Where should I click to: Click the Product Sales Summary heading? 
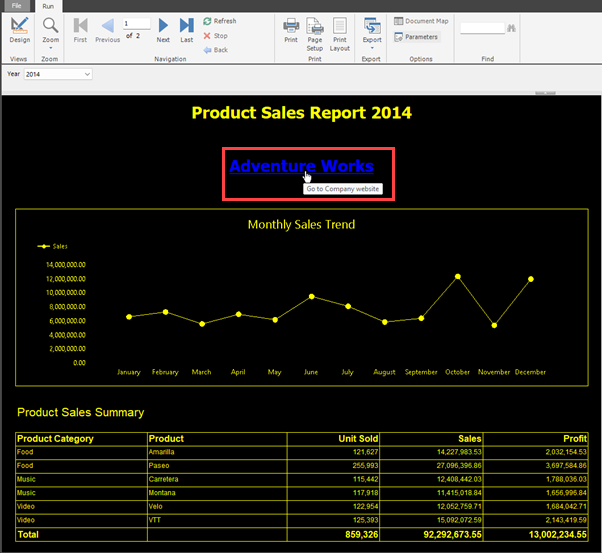pyautogui.click(x=81, y=412)
